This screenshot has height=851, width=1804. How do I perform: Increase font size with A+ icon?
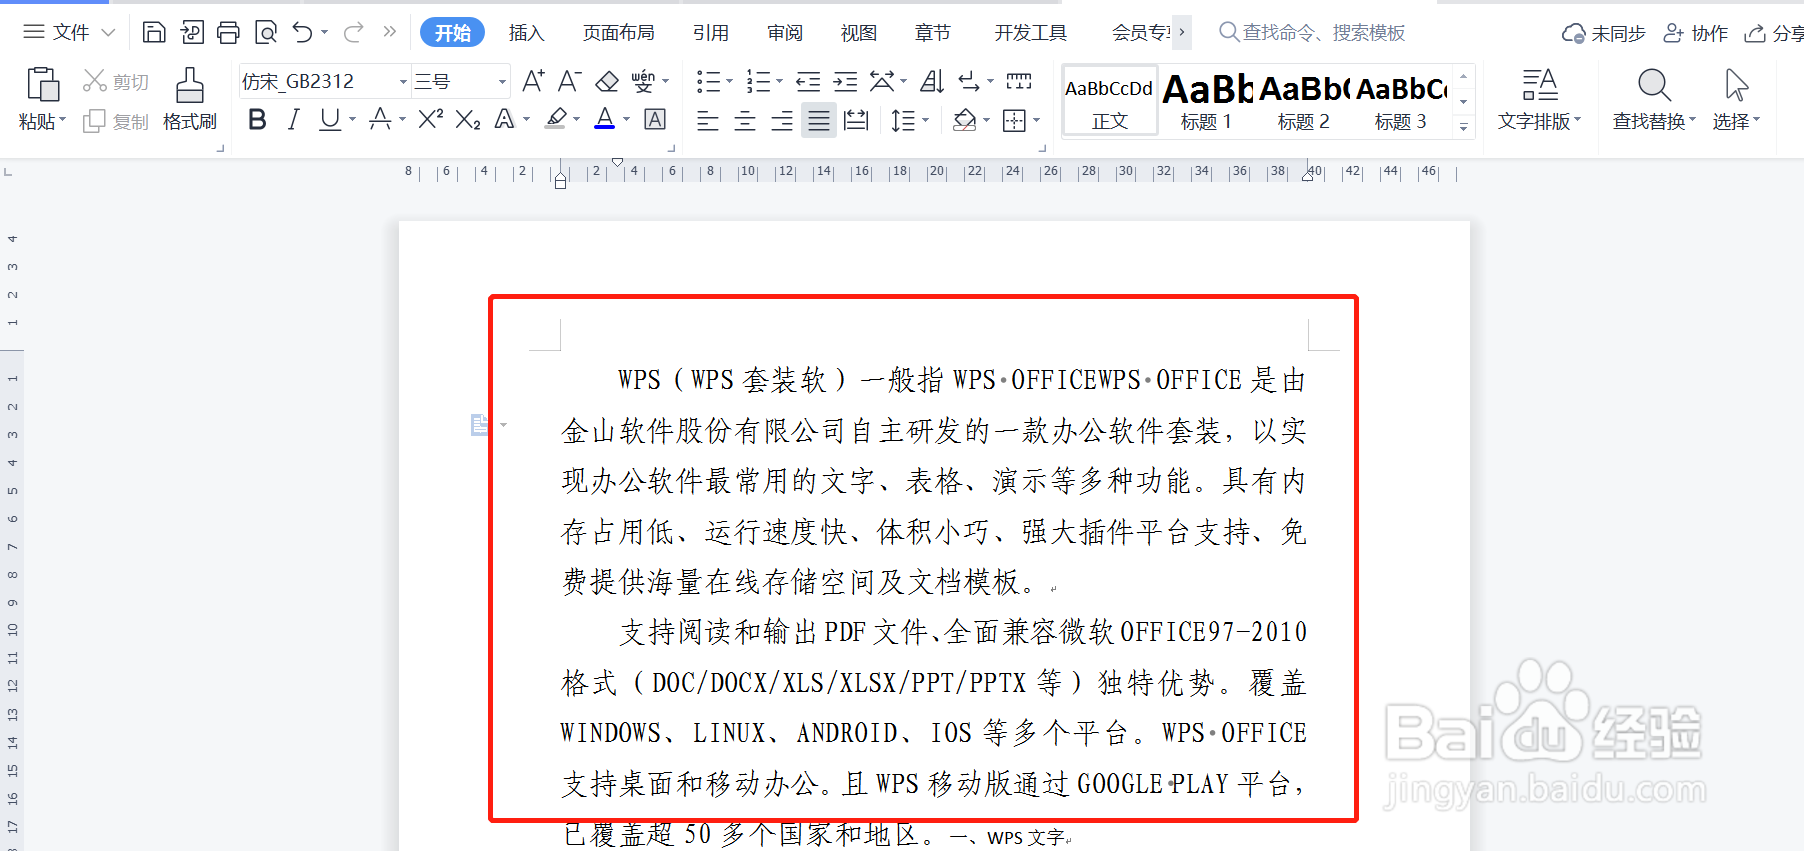click(533, 81)
